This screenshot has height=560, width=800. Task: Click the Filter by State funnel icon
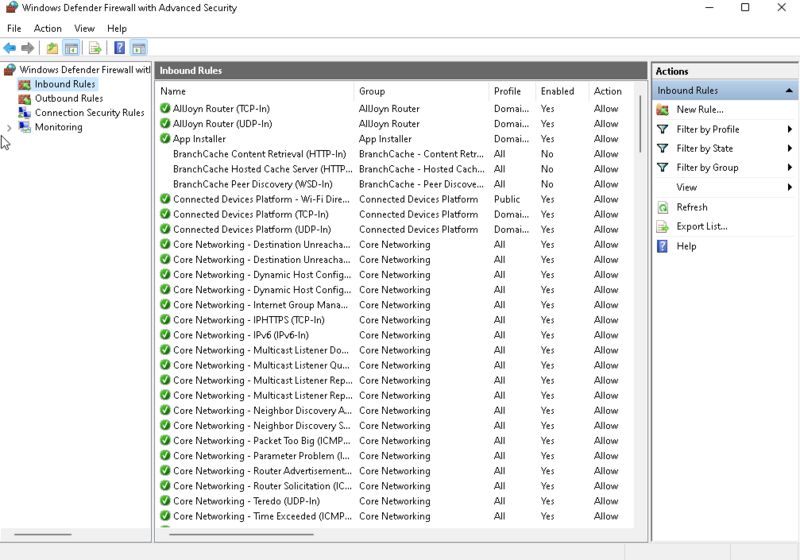pos(663,148)
